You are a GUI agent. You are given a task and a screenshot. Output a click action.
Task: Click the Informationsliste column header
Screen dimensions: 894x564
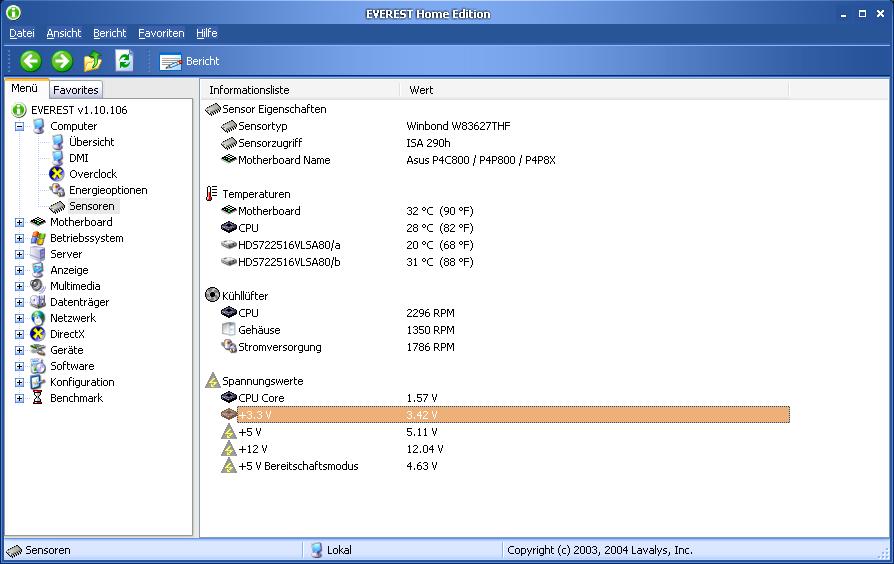click(300, 90)
